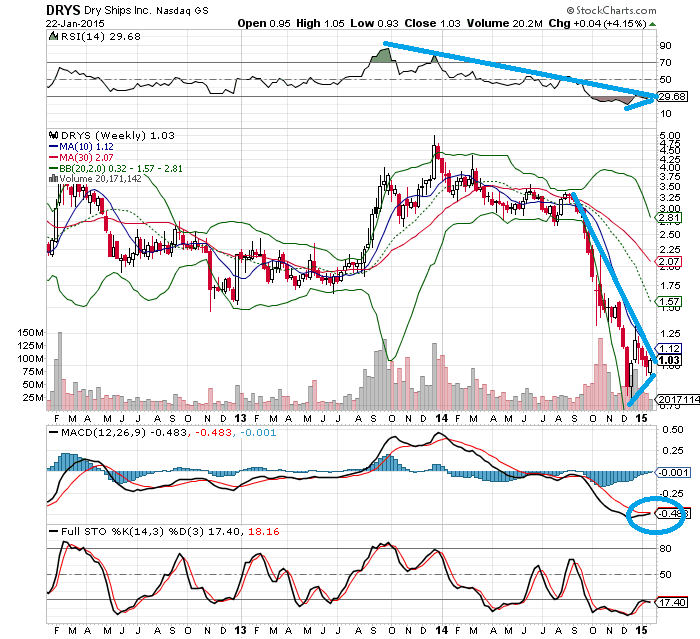
Task: Click the RSI(14) 29.68 label
Action: tap(100, 37)
